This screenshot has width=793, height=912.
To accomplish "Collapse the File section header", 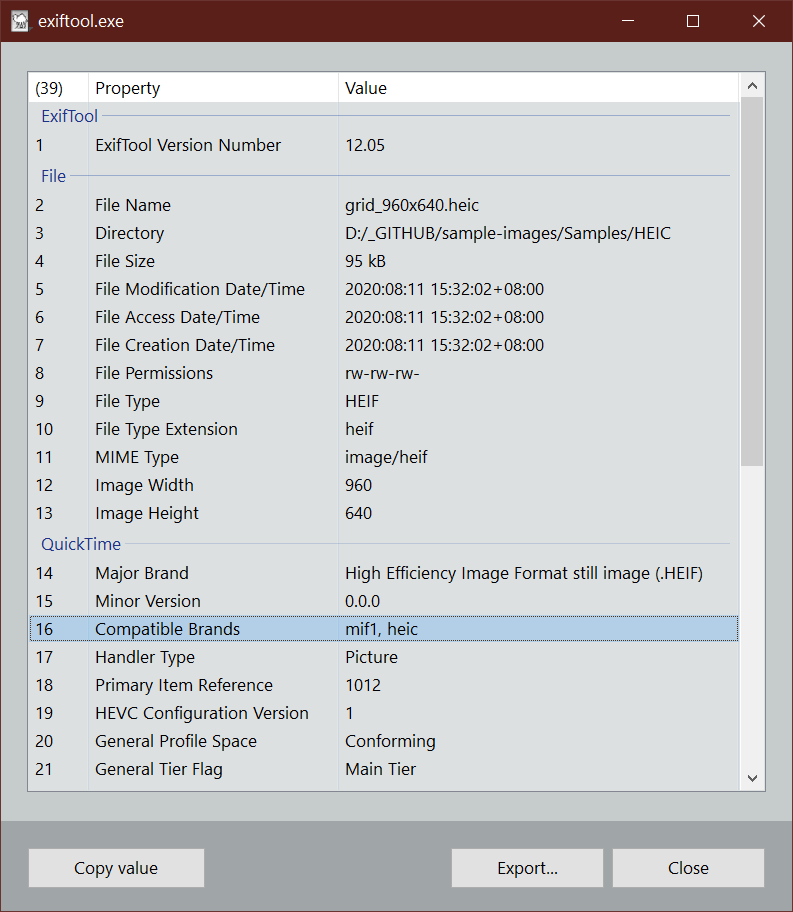I will coord(54,176).
